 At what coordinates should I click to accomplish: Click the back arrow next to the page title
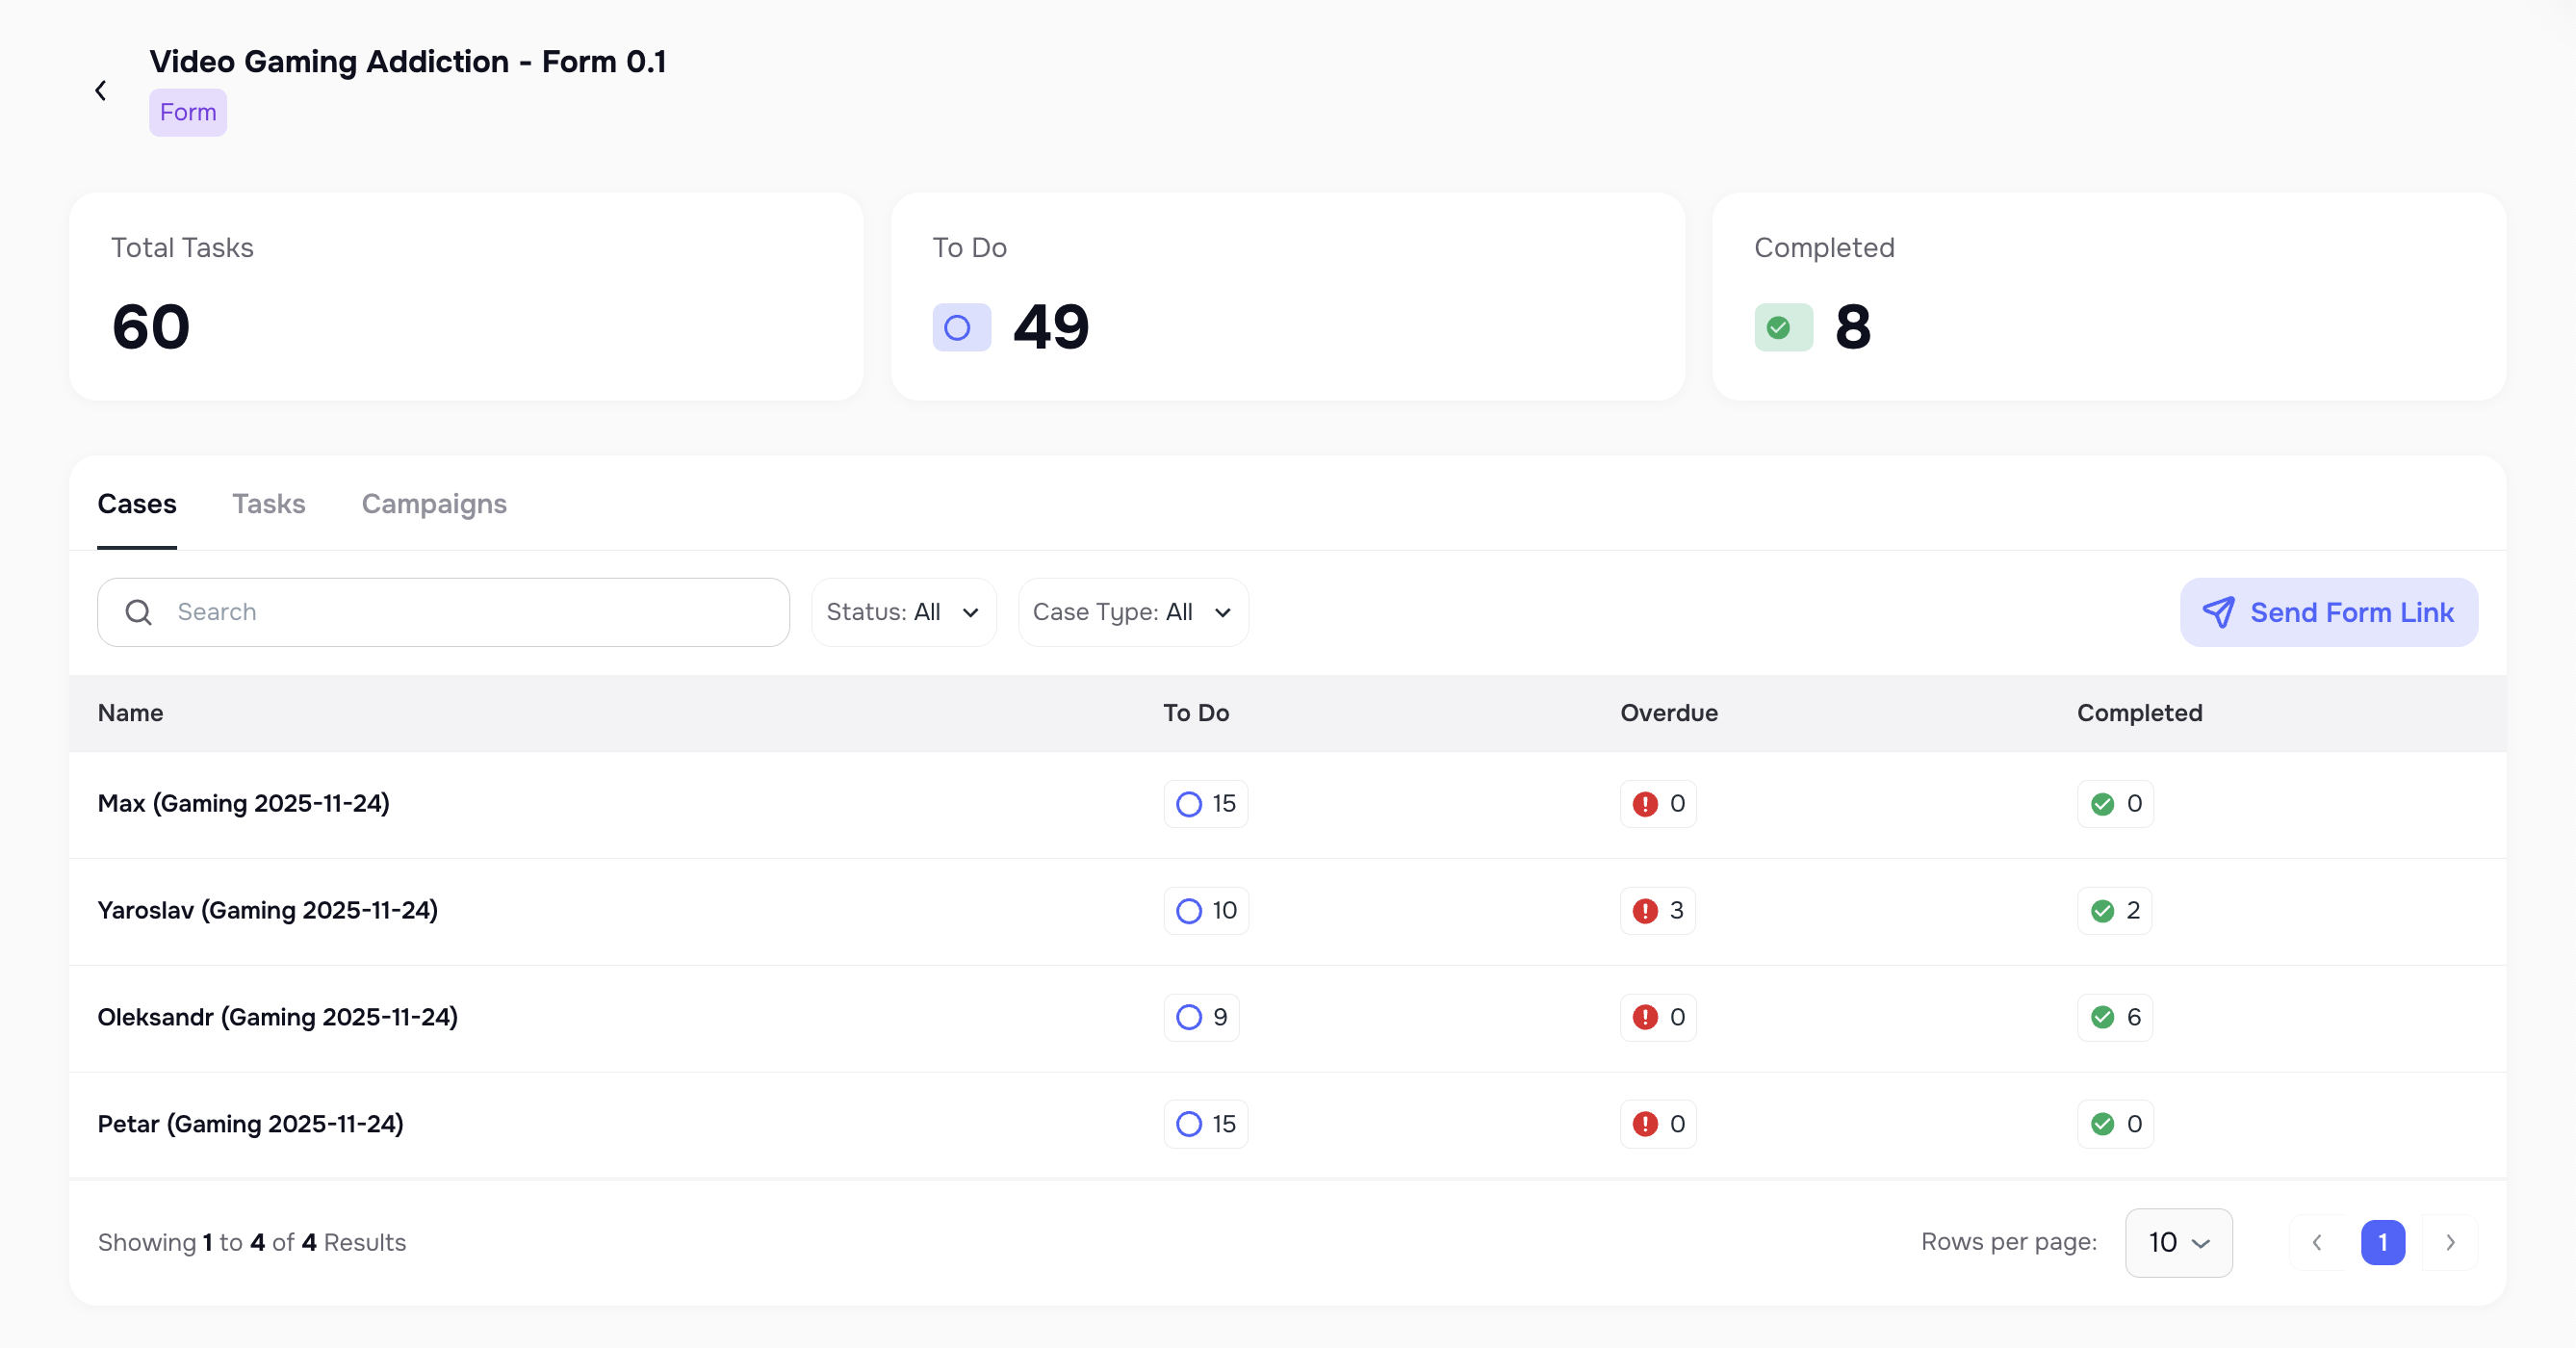point(101,90)
